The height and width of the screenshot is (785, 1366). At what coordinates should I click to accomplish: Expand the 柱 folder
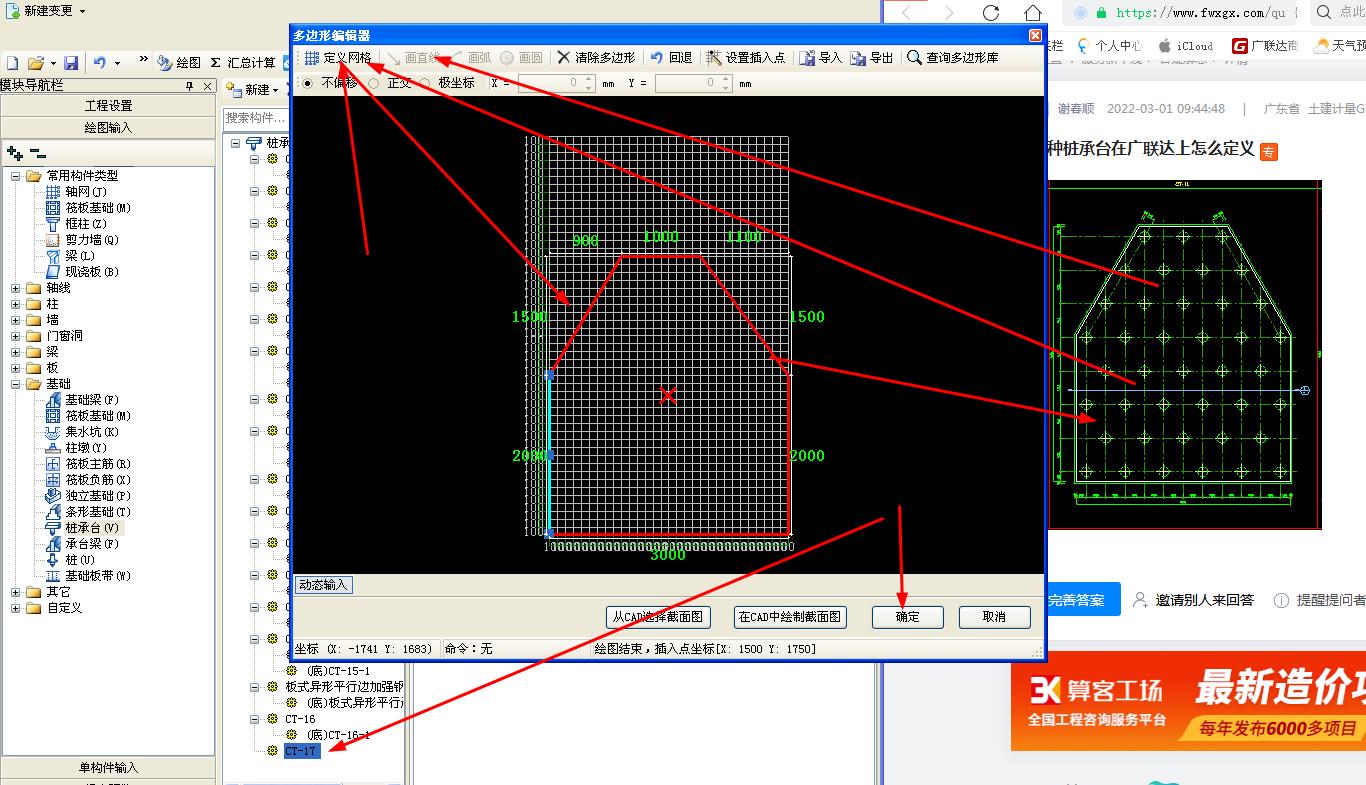pos(16,304)
